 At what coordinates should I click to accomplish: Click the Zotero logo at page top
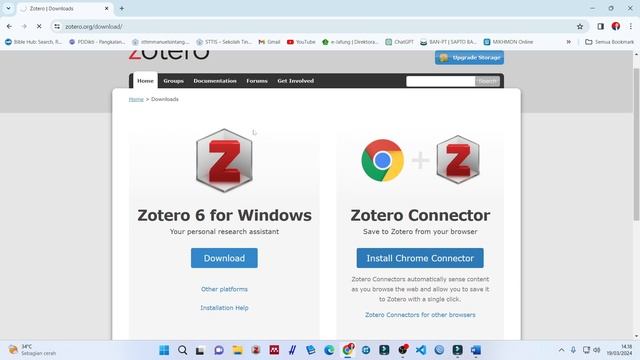click(x=169, y=55)
